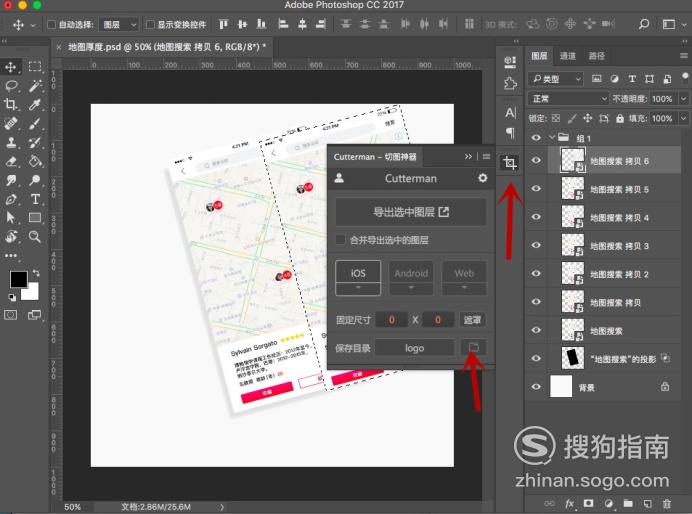Switch to the 通道 tab
Image resolution: width=692 pixels, height=514 pixels.
coord(568,56)
